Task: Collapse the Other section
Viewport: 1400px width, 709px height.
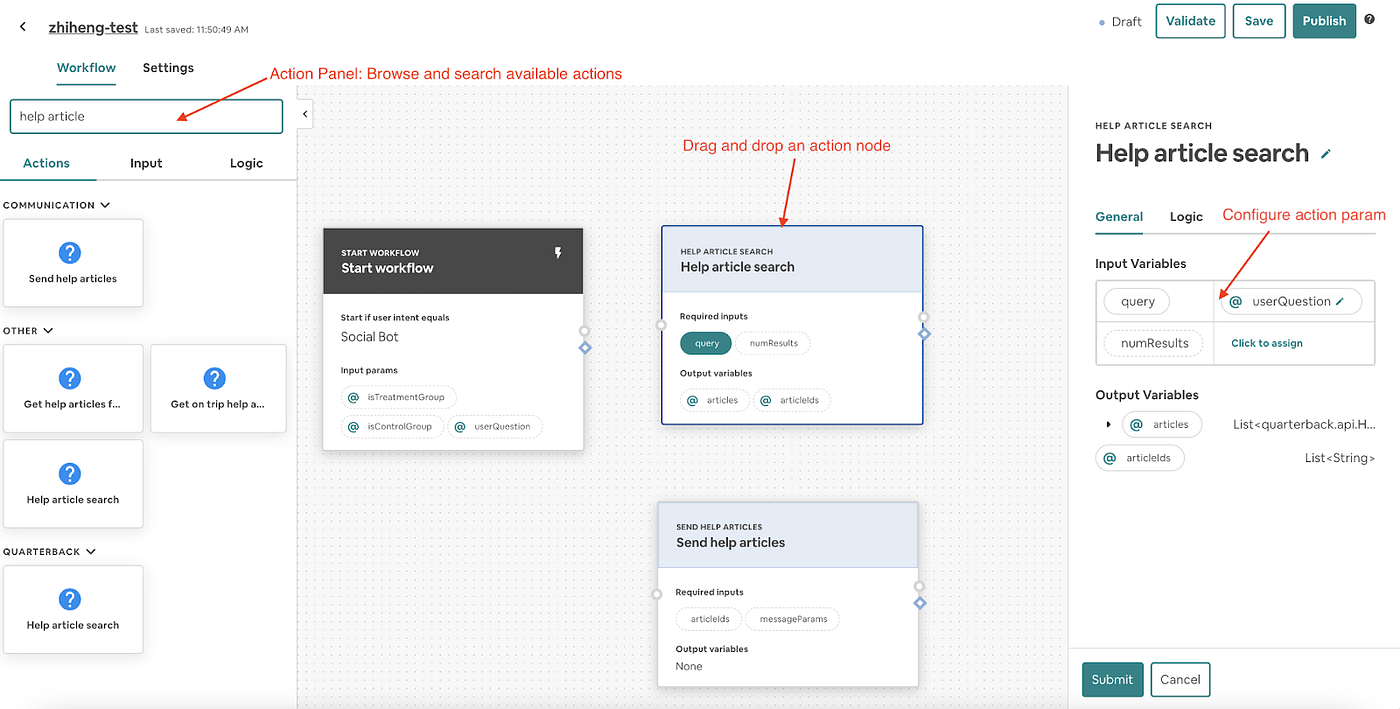Action: click(48, 330)
